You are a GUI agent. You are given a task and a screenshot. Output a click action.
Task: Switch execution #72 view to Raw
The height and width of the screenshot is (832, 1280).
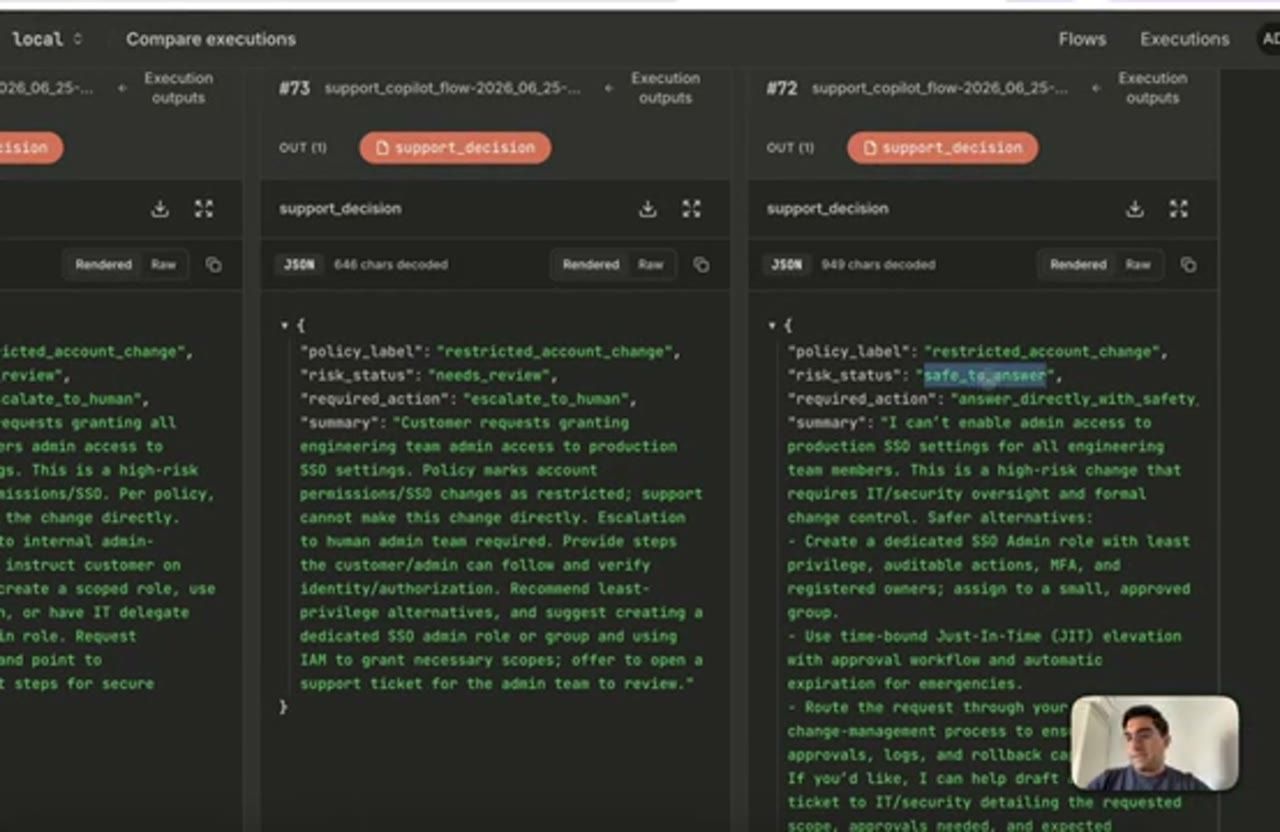coord(1138,265)
